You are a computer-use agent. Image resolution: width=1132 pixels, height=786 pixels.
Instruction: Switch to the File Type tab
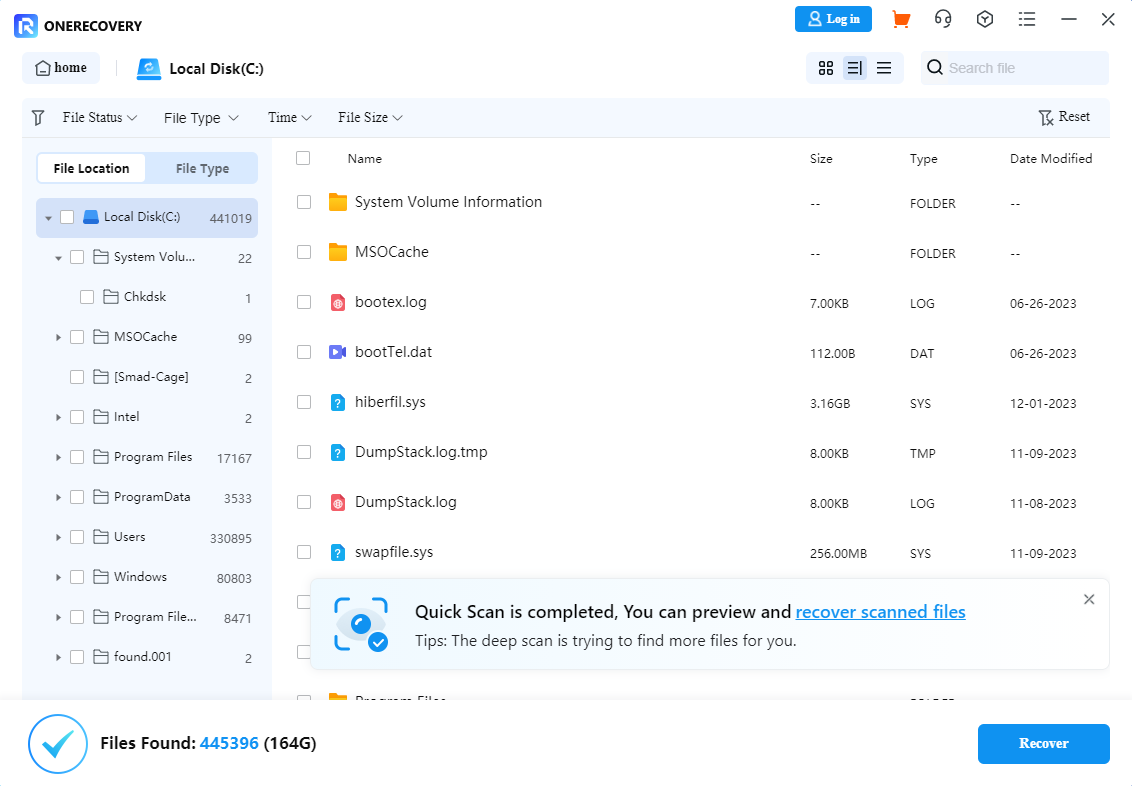(x=203, y=168)
